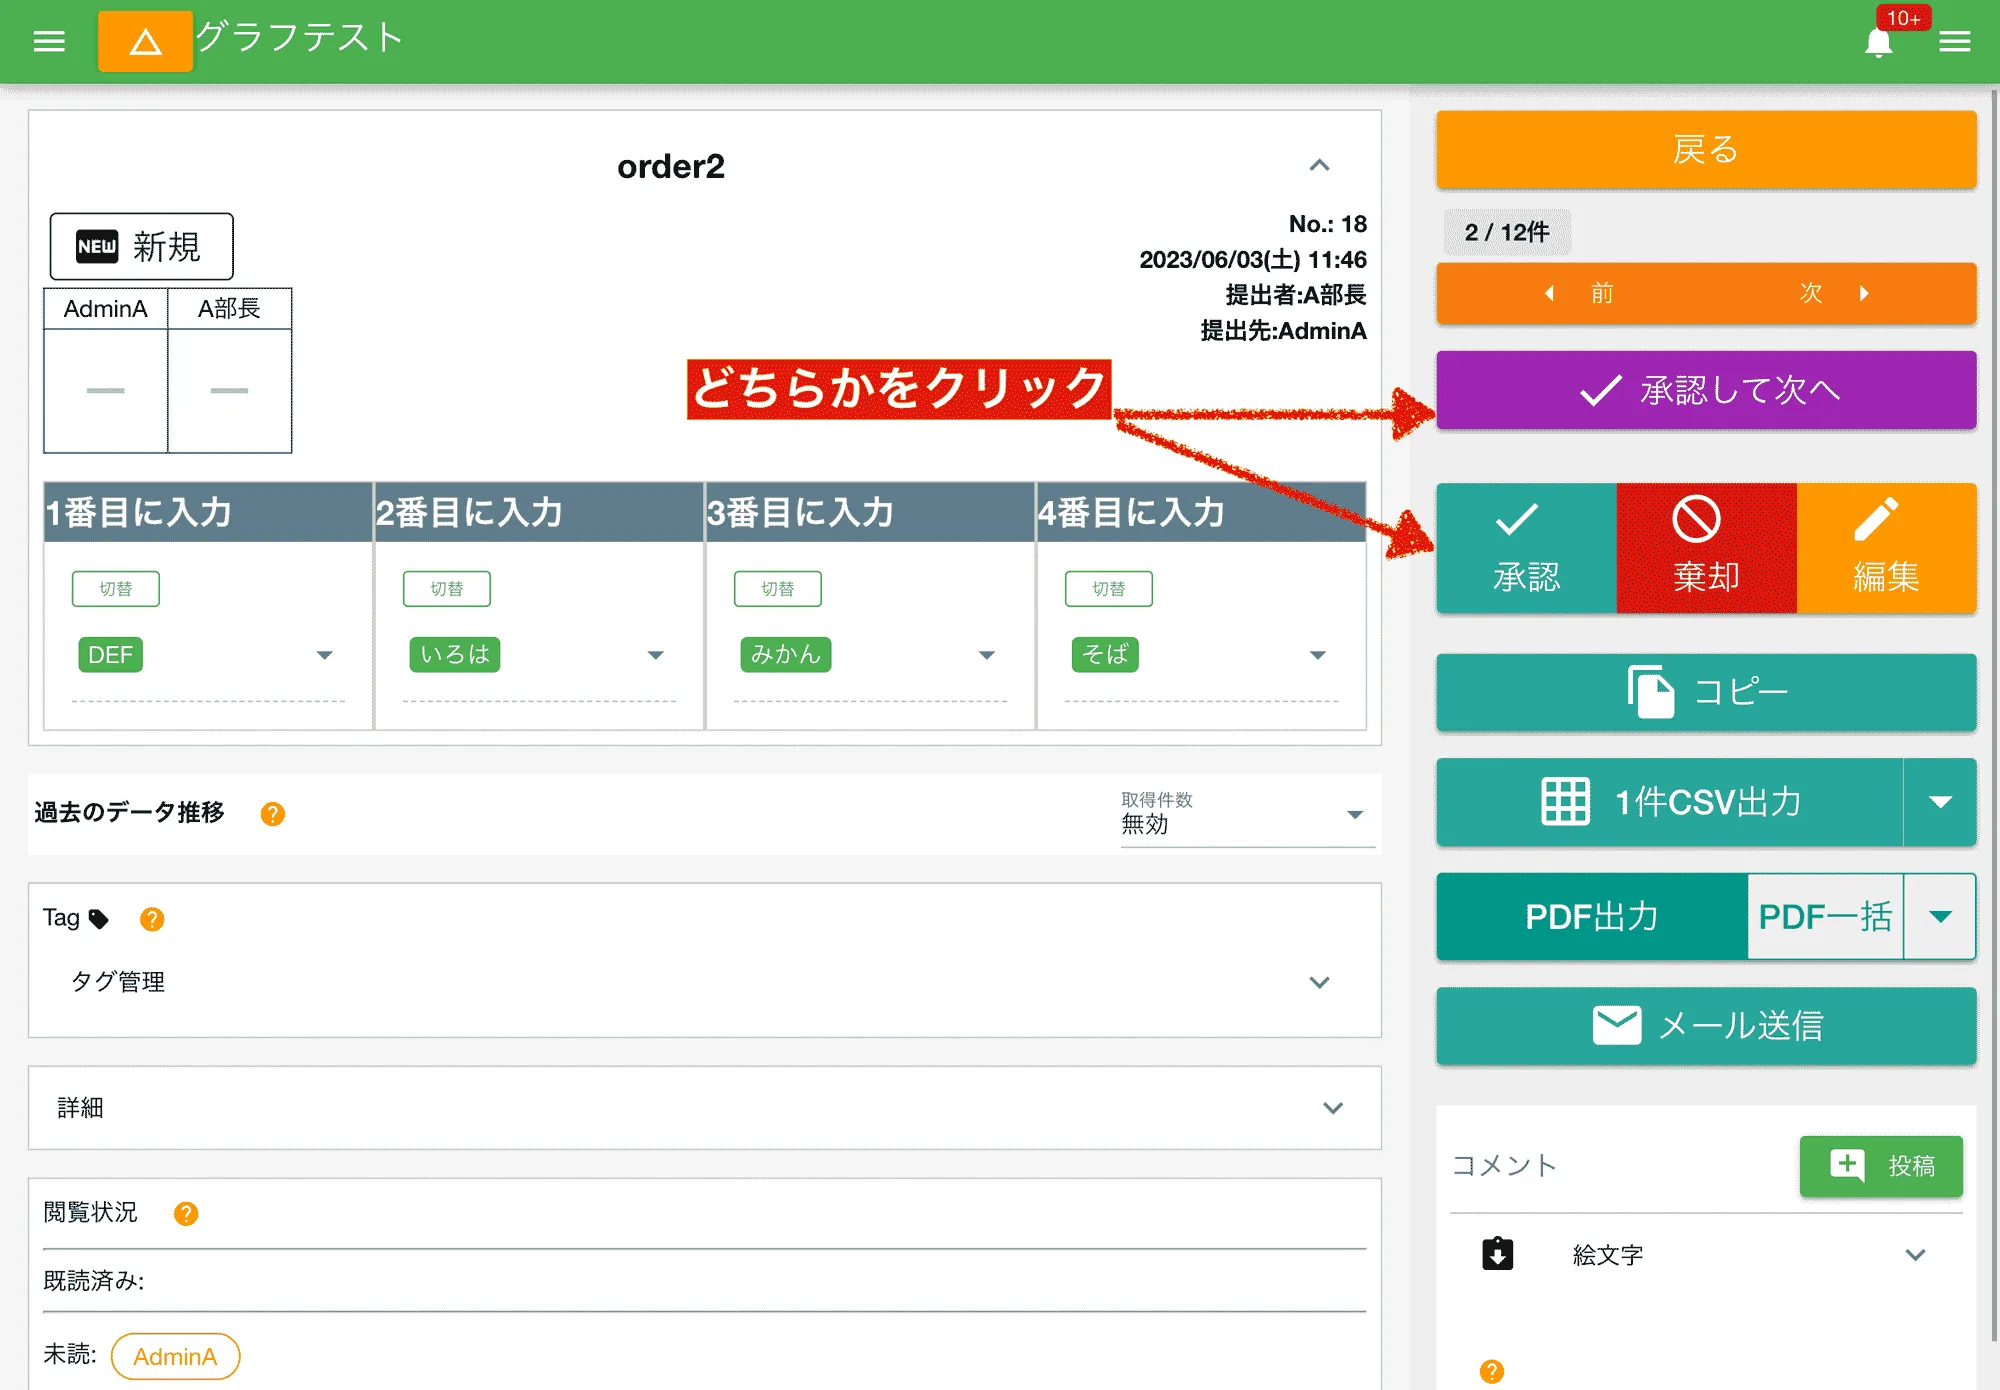The height and width of the screenshot is (1390, 2000).
Task: Expand the 詳細 section
Action: click(x=1330, y=1108)
